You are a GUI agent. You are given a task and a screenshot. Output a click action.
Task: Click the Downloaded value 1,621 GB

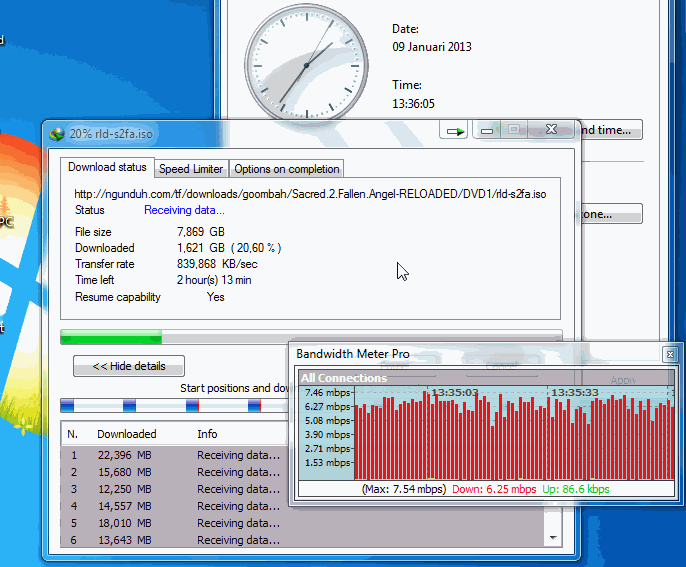click(x=229, y=248)
